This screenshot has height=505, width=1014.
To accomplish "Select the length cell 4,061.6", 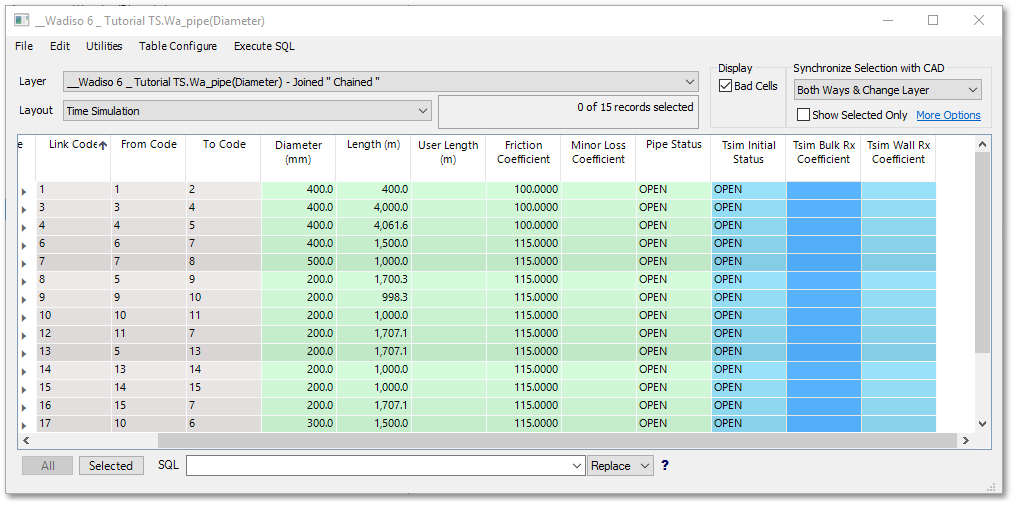I will pos(373,225).
